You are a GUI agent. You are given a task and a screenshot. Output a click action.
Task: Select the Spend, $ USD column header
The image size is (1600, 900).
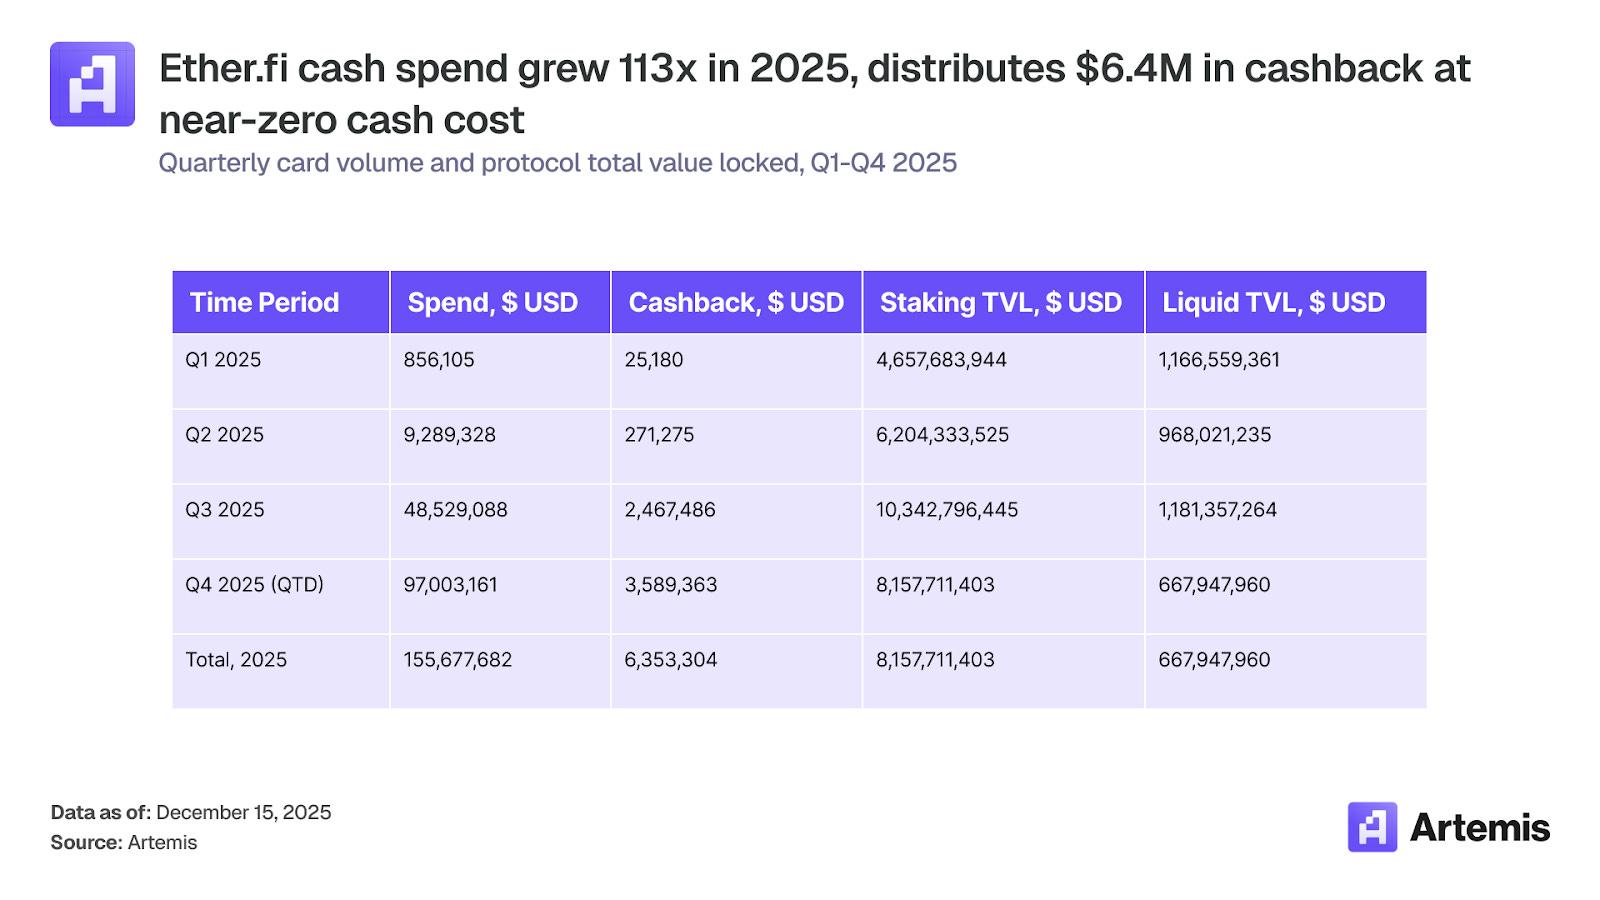click(x=492, y=302)
